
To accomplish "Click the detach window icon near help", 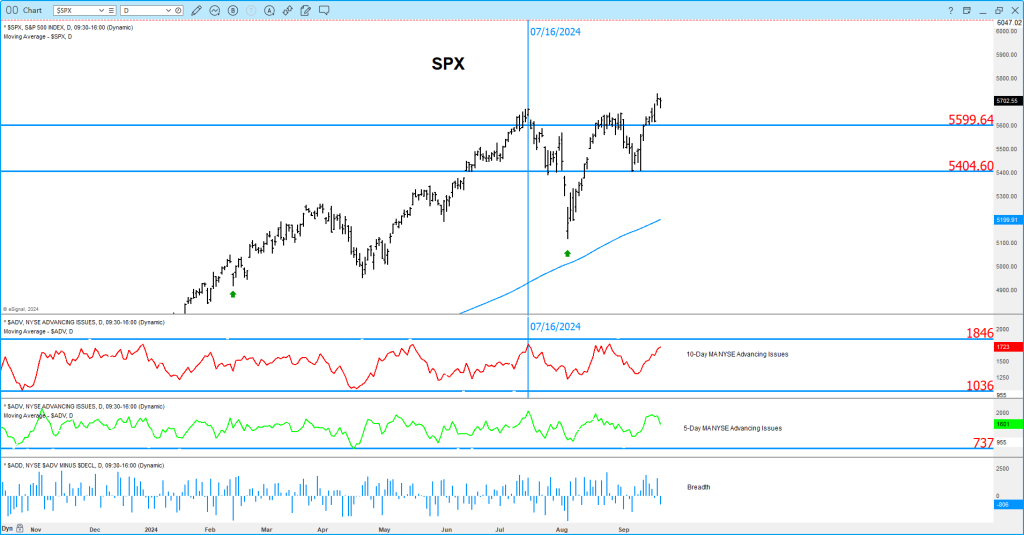I will coord(967,10).
